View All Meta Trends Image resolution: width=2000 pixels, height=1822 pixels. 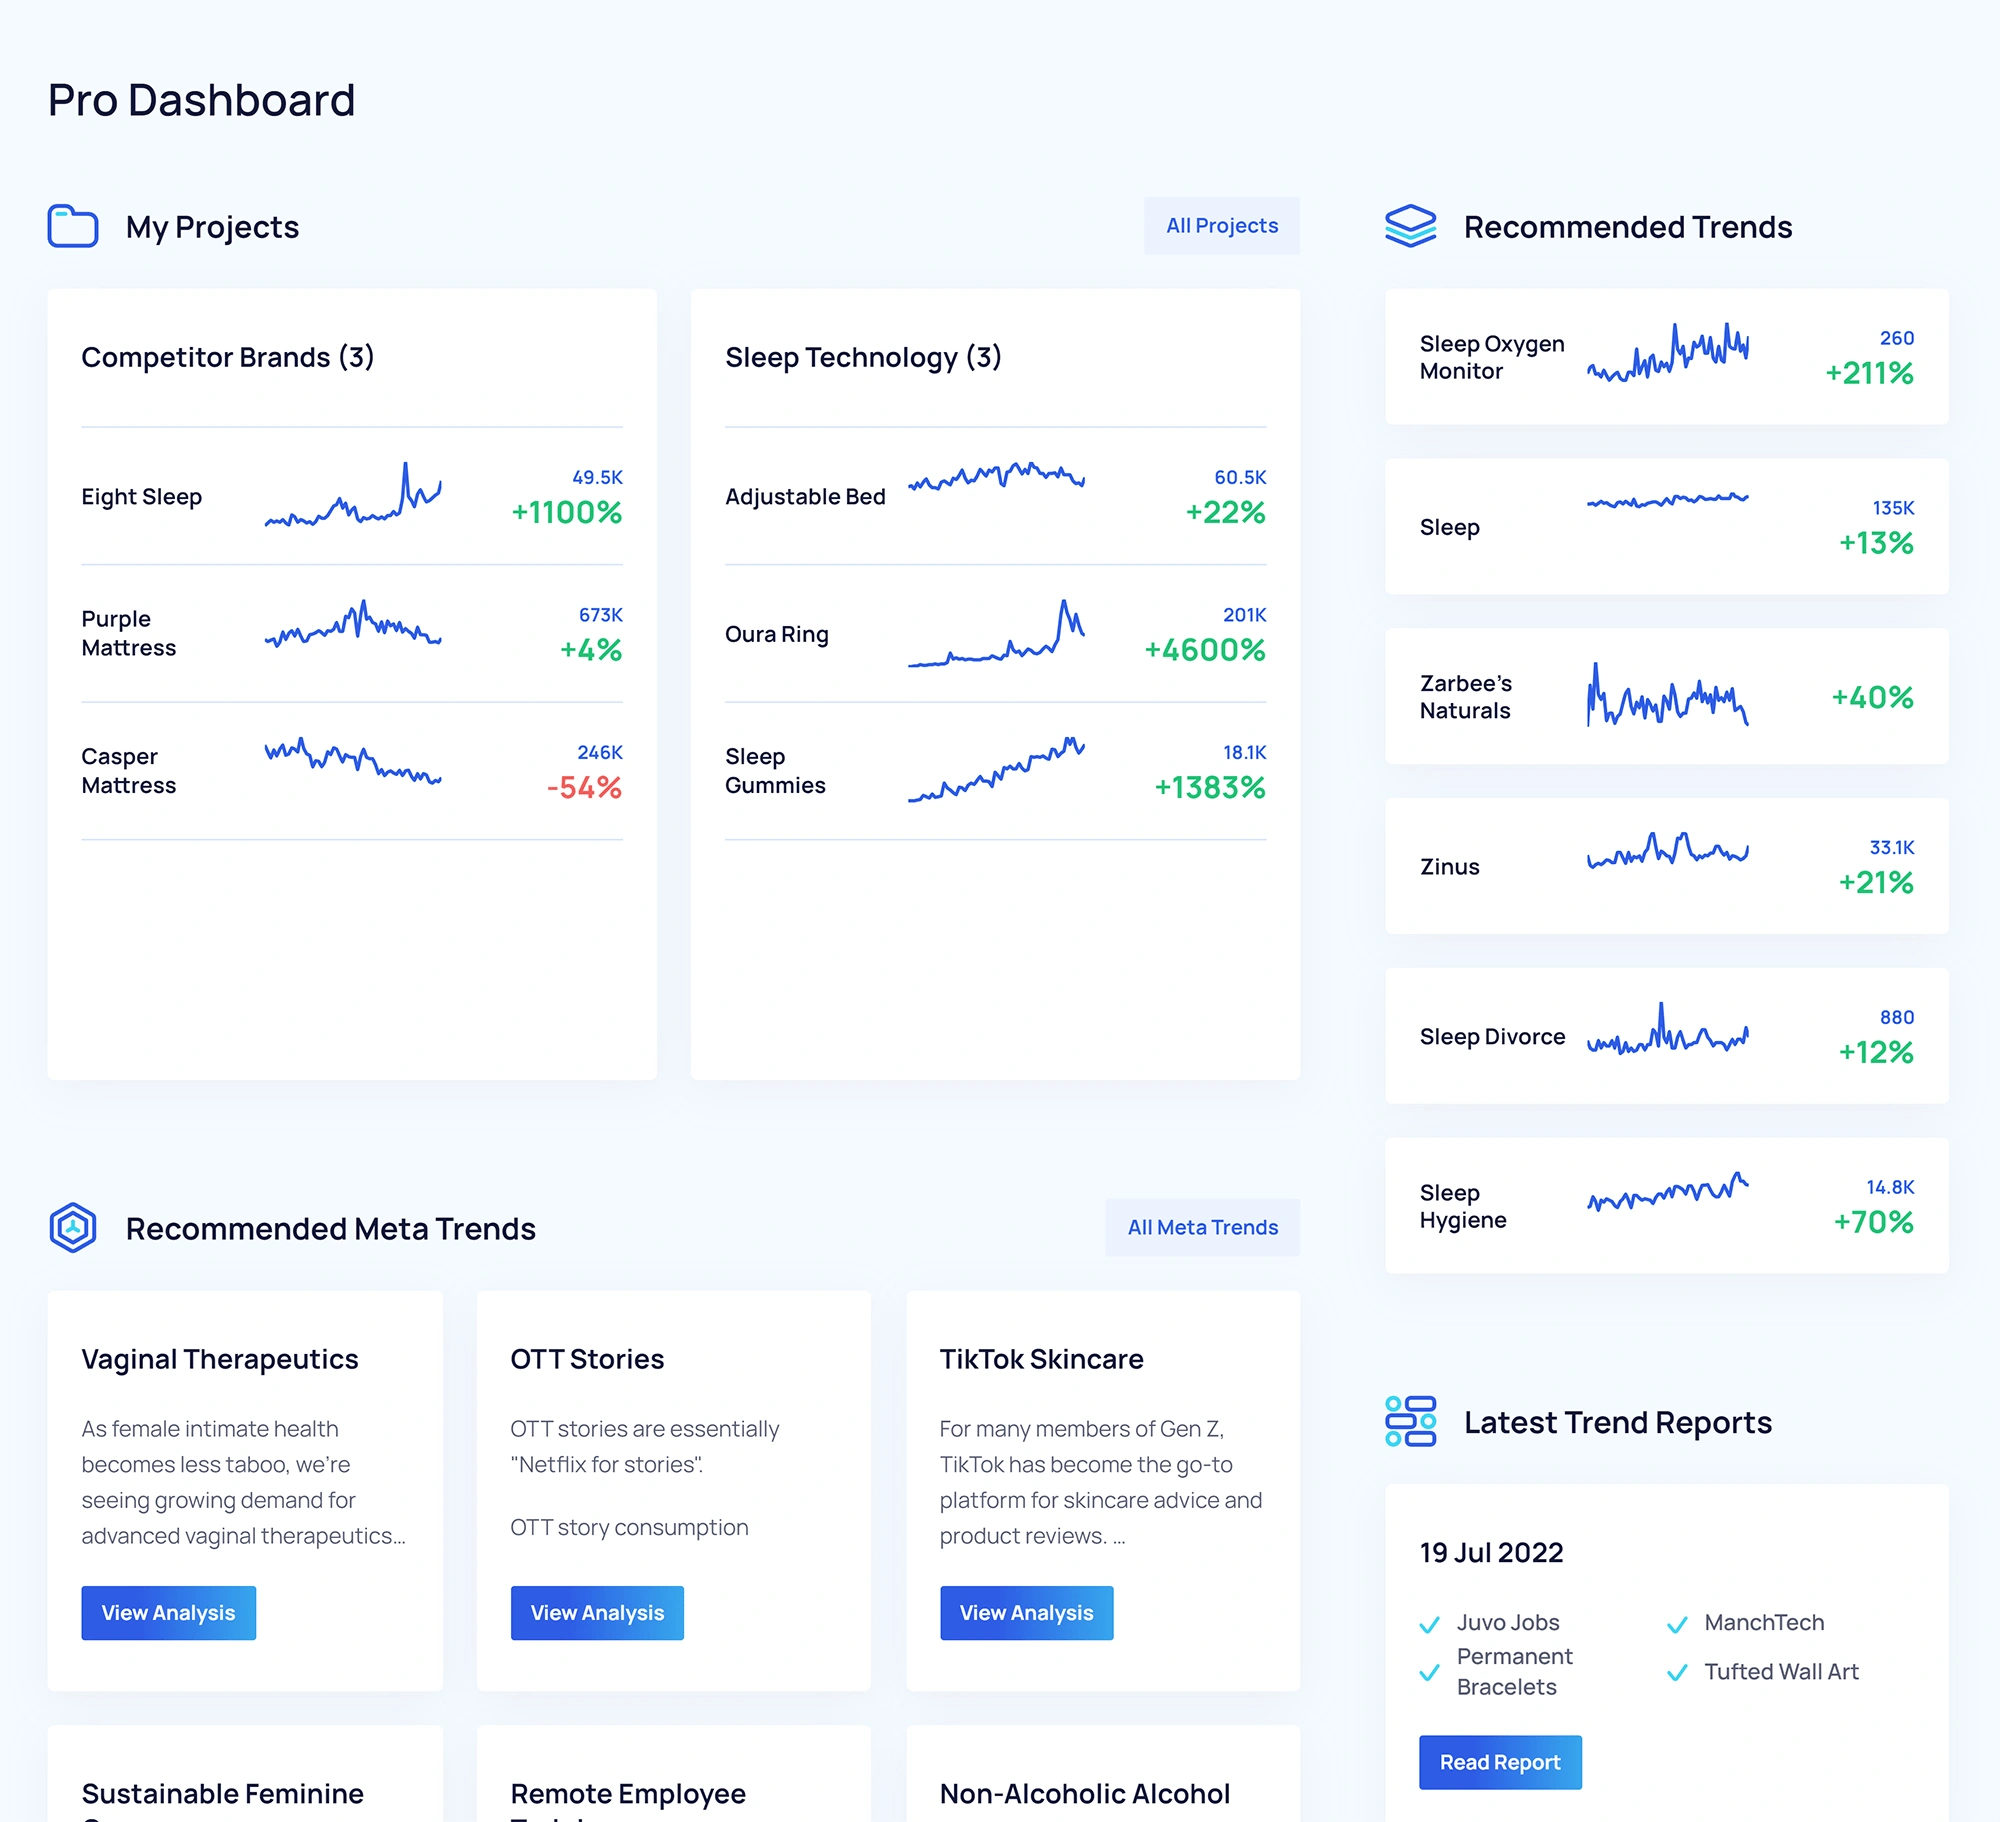click(x=1201, y=1227)
